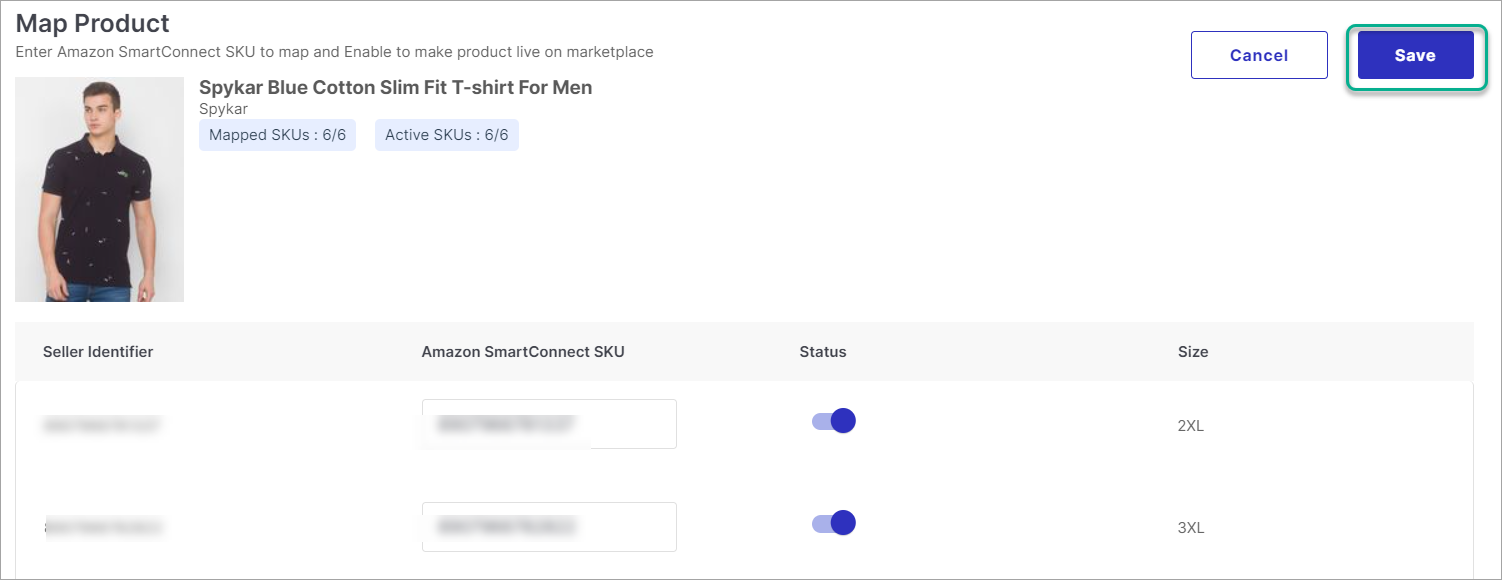
Task: Select the SKU input field for the 3XL variant
Action: pos(548,527)
